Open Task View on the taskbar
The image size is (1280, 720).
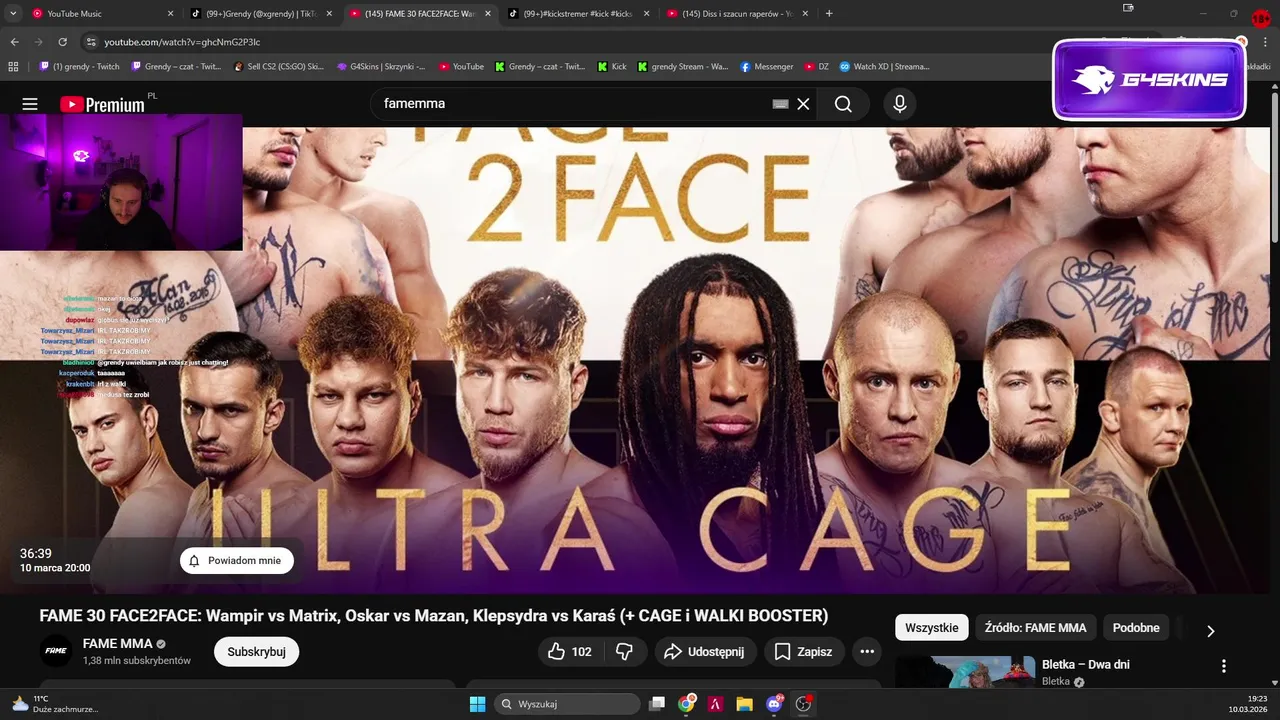coord(657,704)
